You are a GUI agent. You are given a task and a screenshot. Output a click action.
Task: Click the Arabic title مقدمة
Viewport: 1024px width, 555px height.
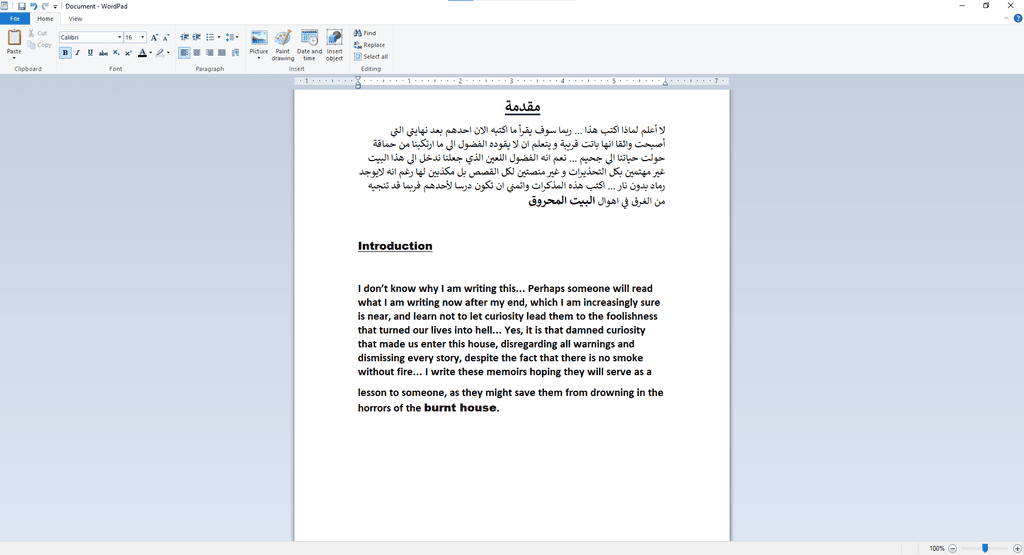coord(522,106)
